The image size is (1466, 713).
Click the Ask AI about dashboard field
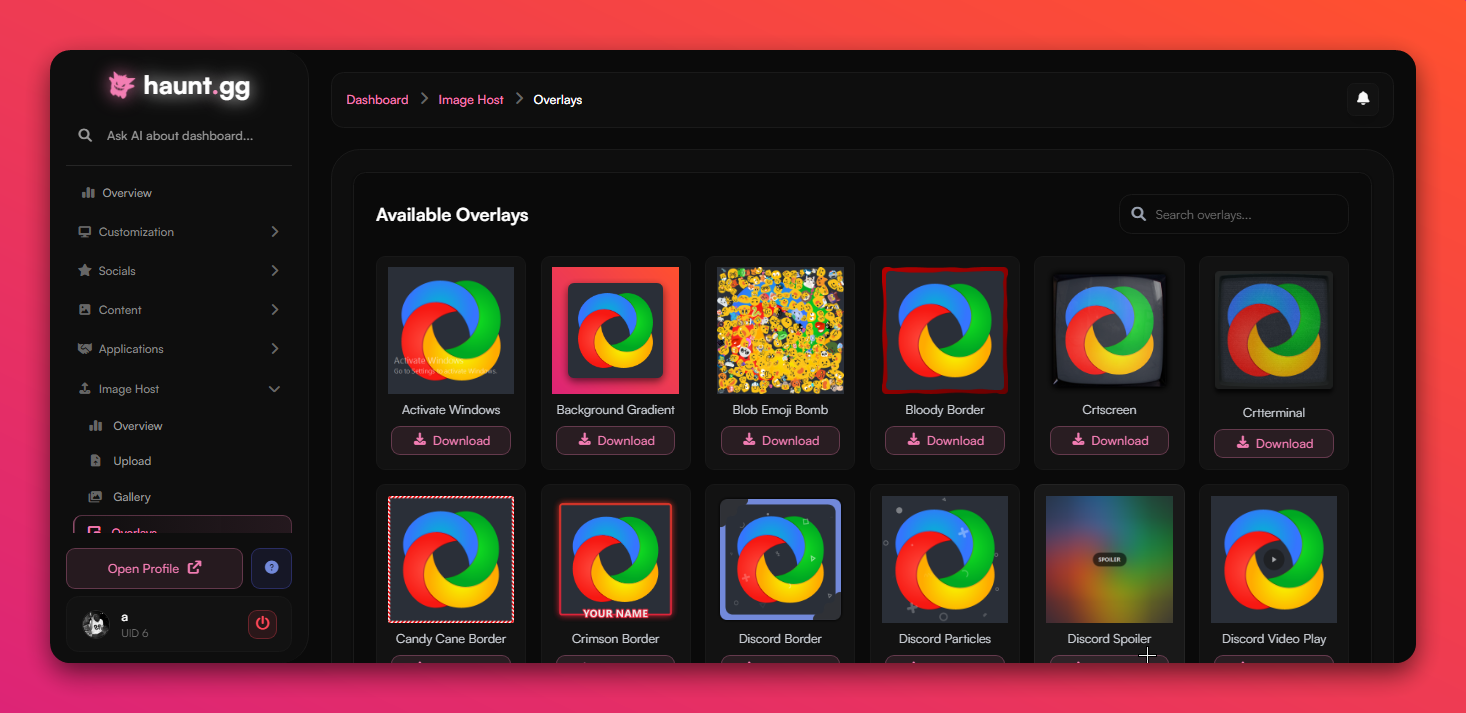(x=180, y=135)
